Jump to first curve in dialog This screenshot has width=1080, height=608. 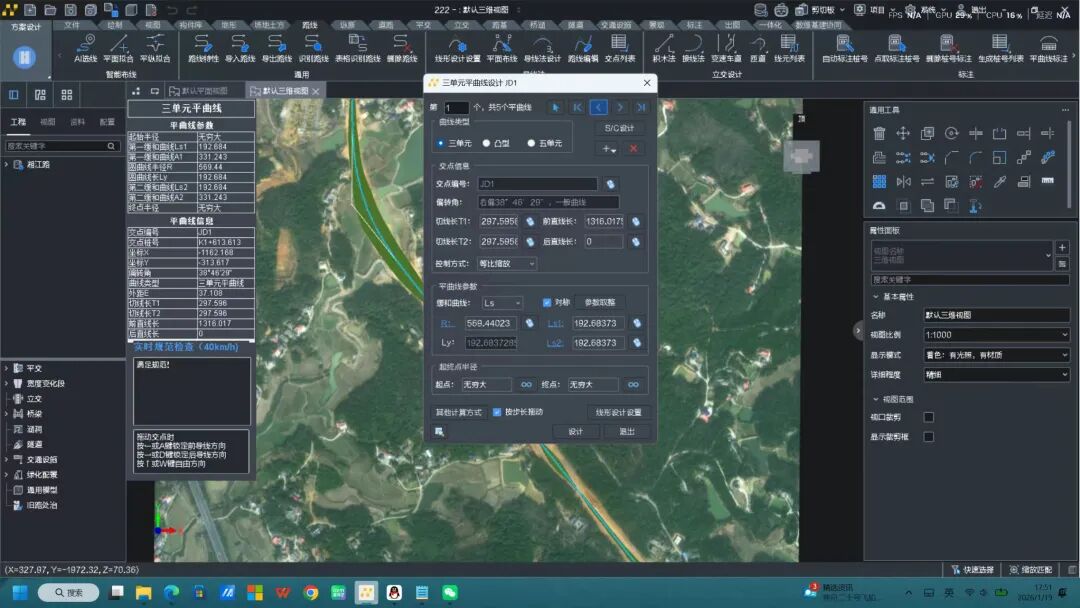click(x=577, y=107)
